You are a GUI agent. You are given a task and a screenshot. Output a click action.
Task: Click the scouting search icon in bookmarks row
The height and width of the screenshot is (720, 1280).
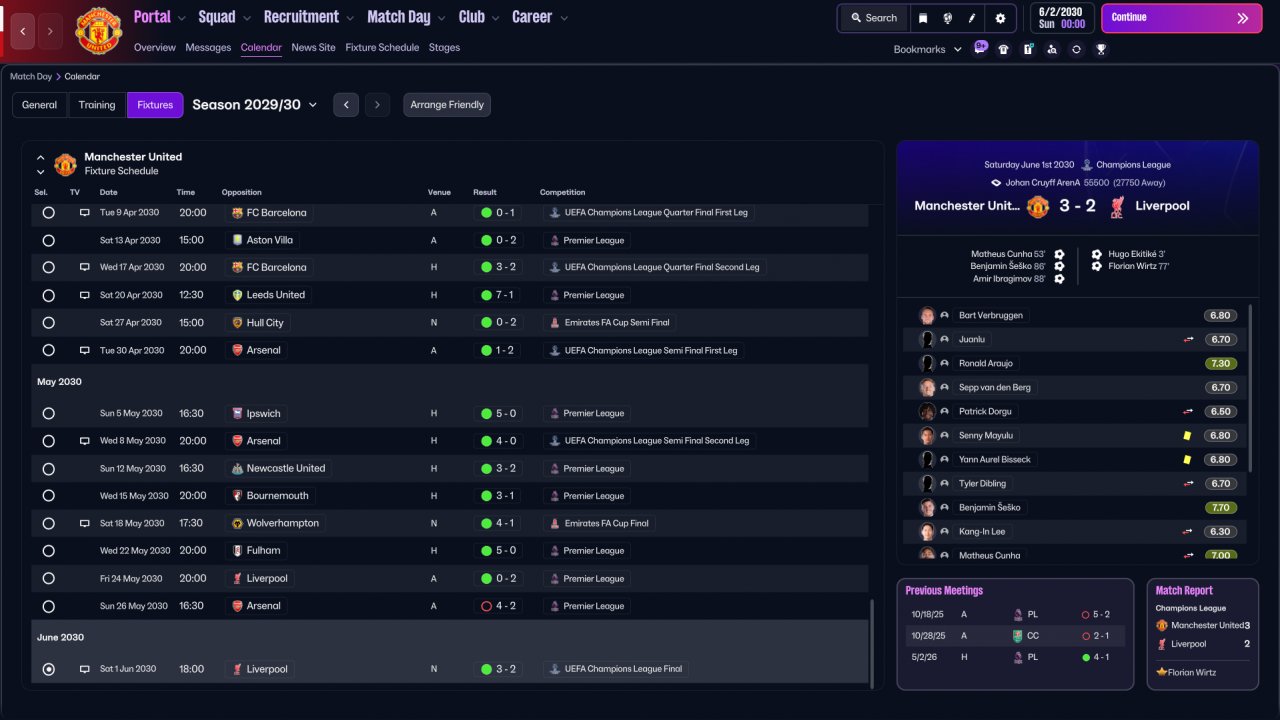pos(1052,49)
